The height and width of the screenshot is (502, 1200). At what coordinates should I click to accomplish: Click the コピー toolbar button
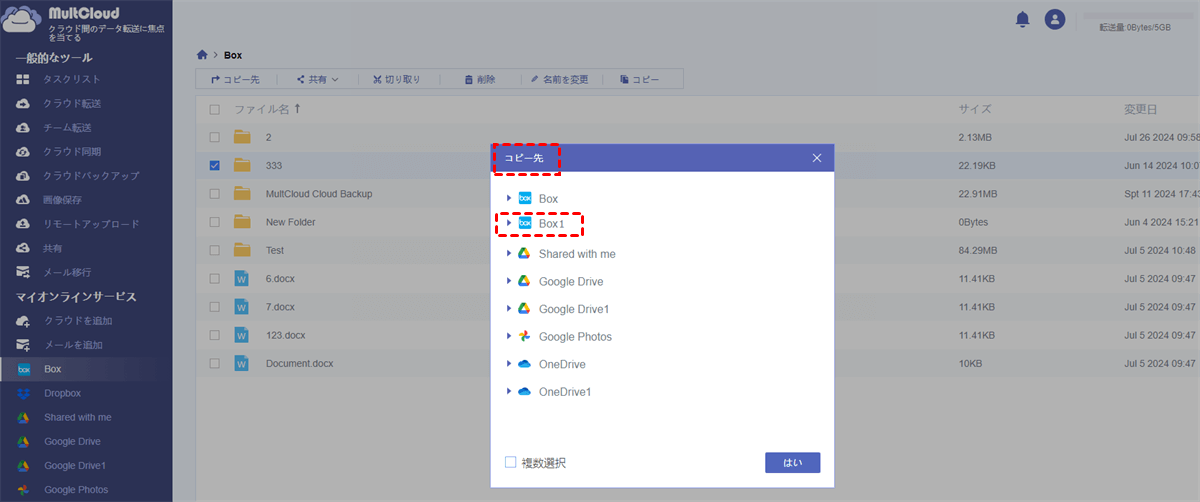click(x=640, y=79)
